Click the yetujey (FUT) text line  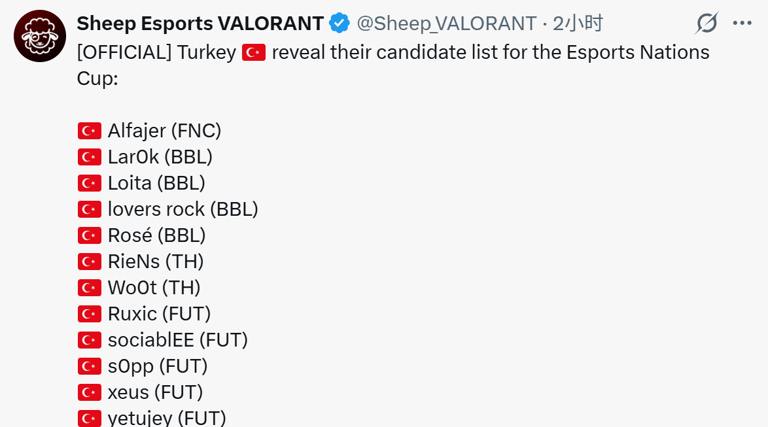click(166, 418)
